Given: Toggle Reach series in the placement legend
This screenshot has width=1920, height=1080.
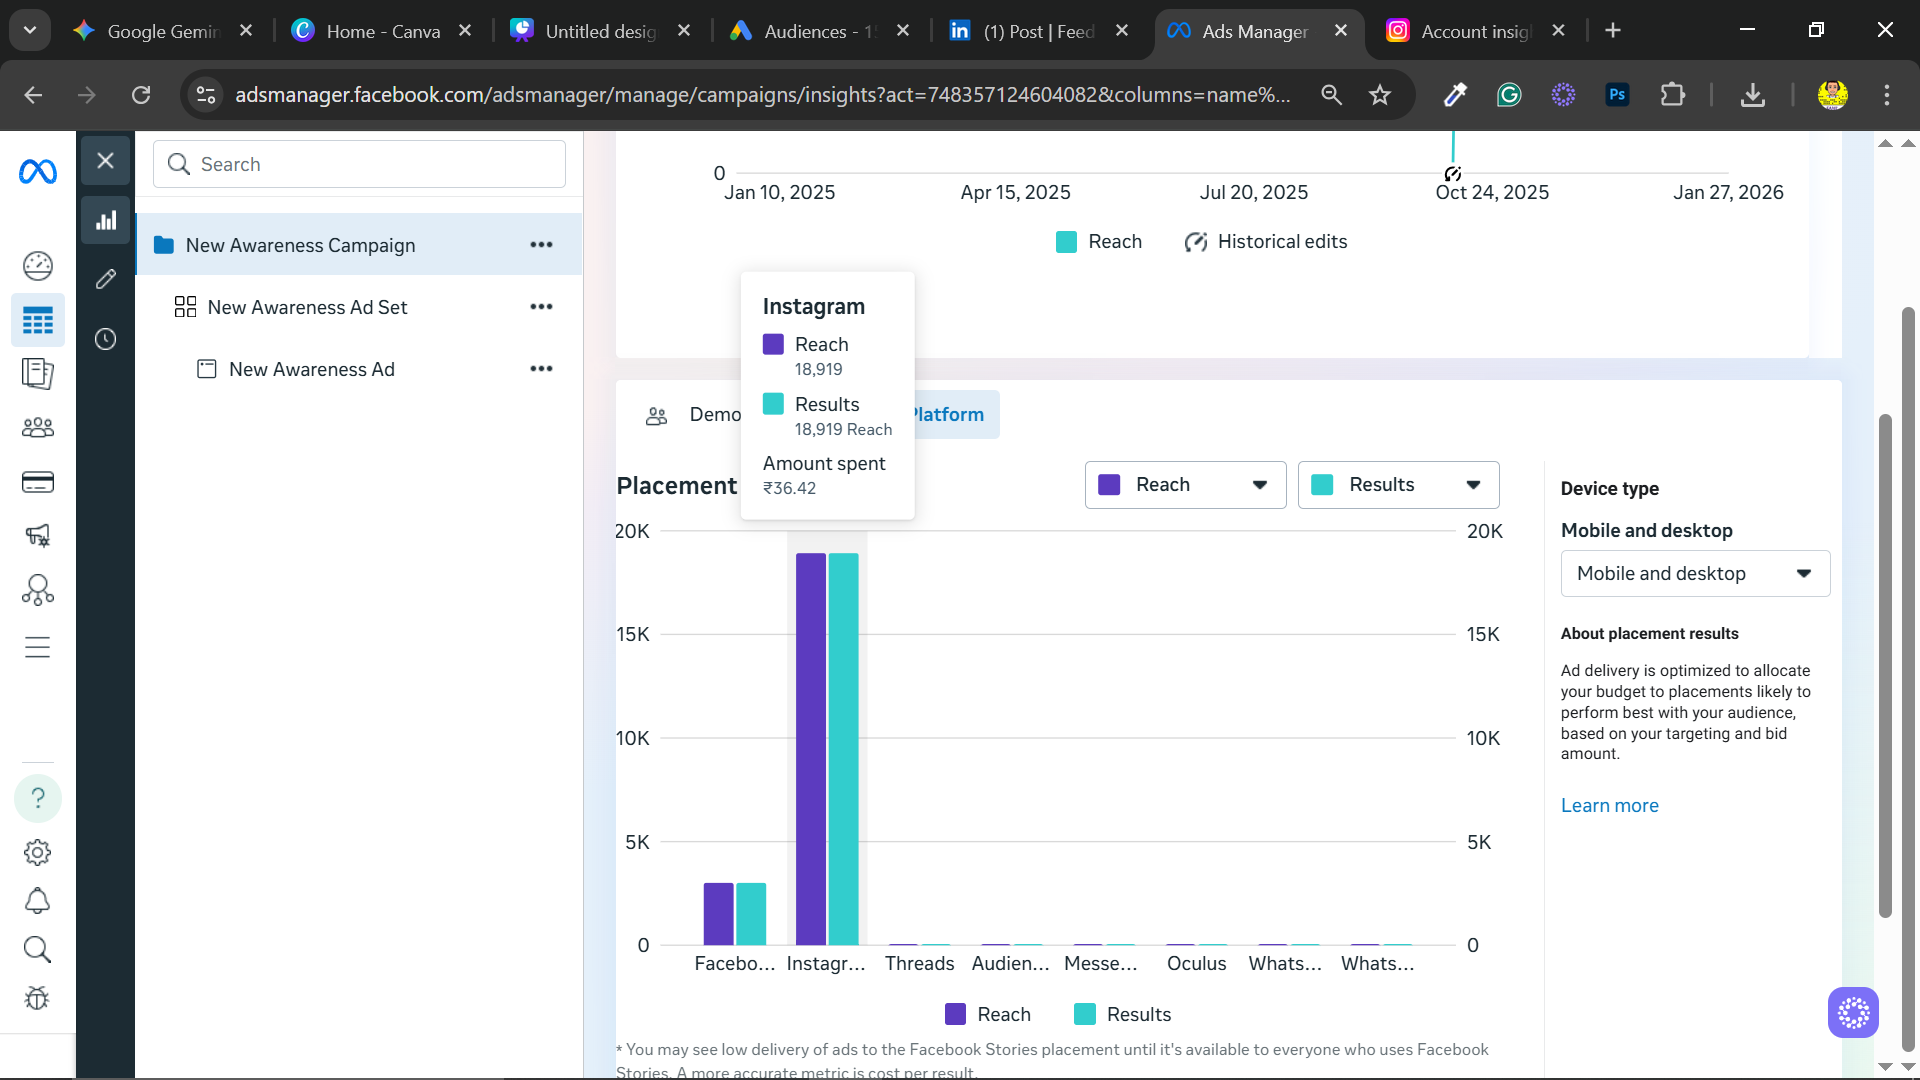Looking at the screenshot, I should 988,1014.
